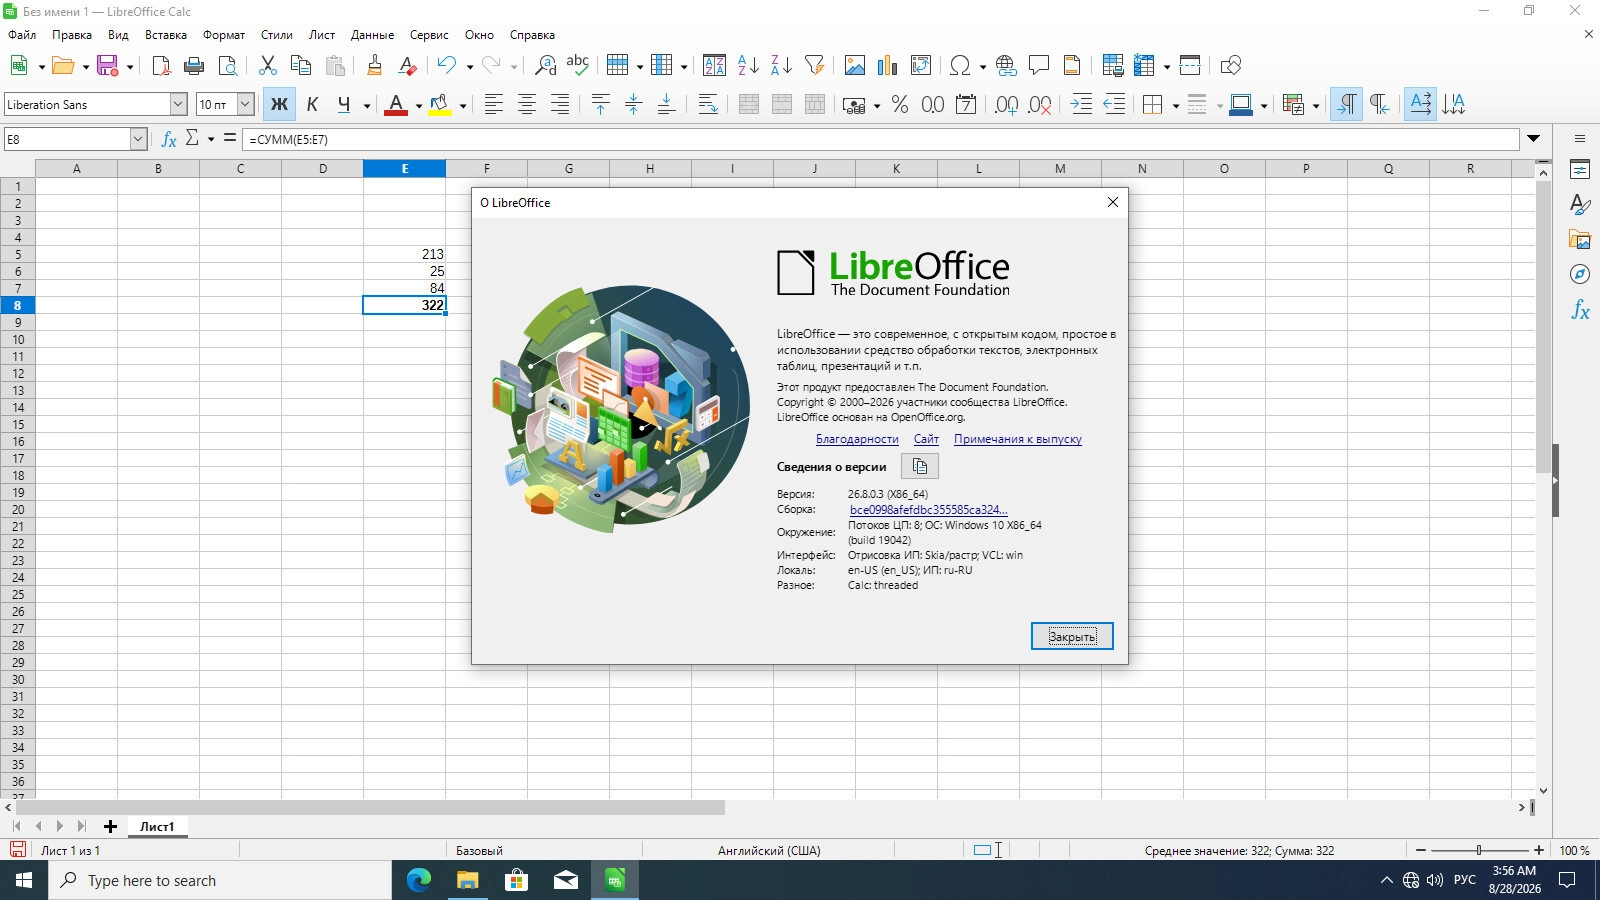The image size is (1600, 900).
Task: Format as Percent icon
Action: (x=900, y=105)
